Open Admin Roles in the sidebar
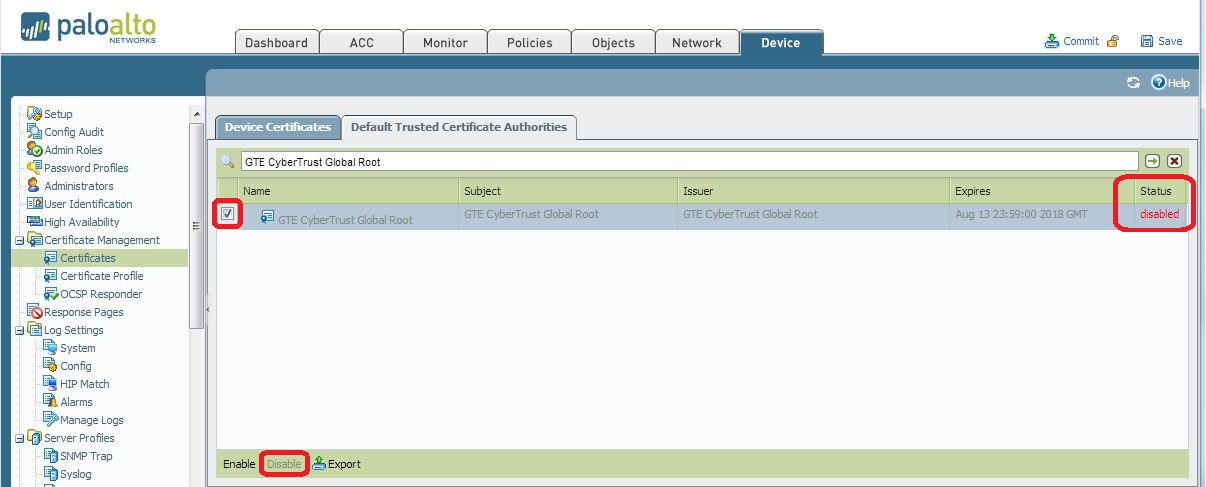The width and height of the screenshot is (1206, 487). pyautogui.click(x=73, y=150)
